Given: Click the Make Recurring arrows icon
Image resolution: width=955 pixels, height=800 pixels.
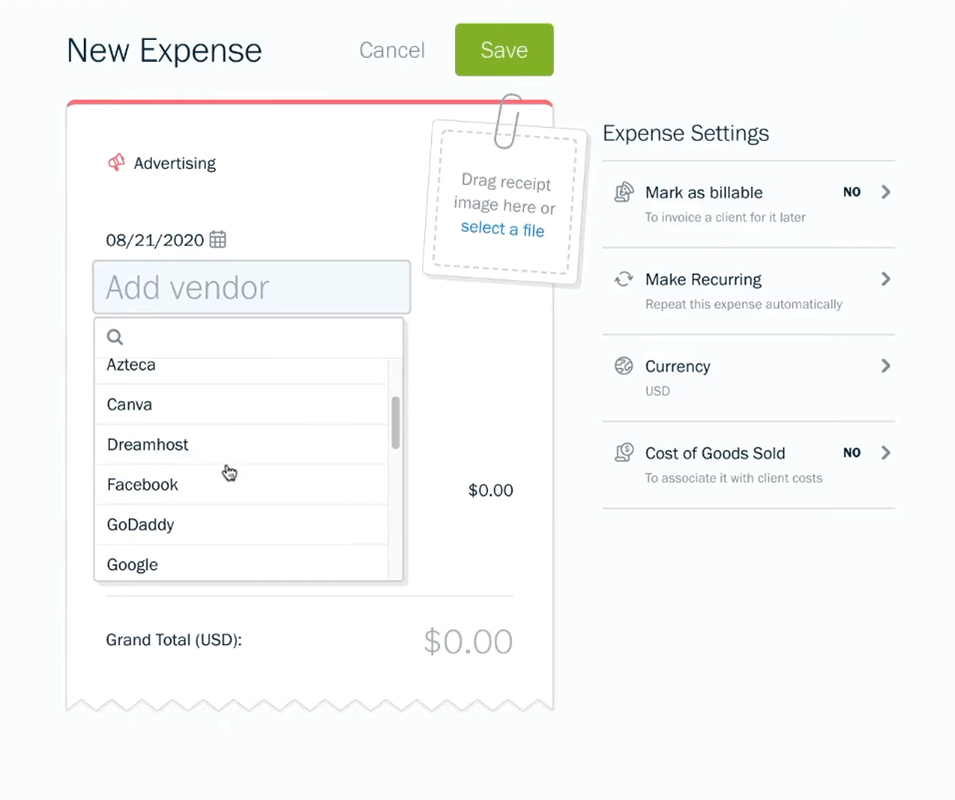Looking at the screenshot, I should pos(624,279).
